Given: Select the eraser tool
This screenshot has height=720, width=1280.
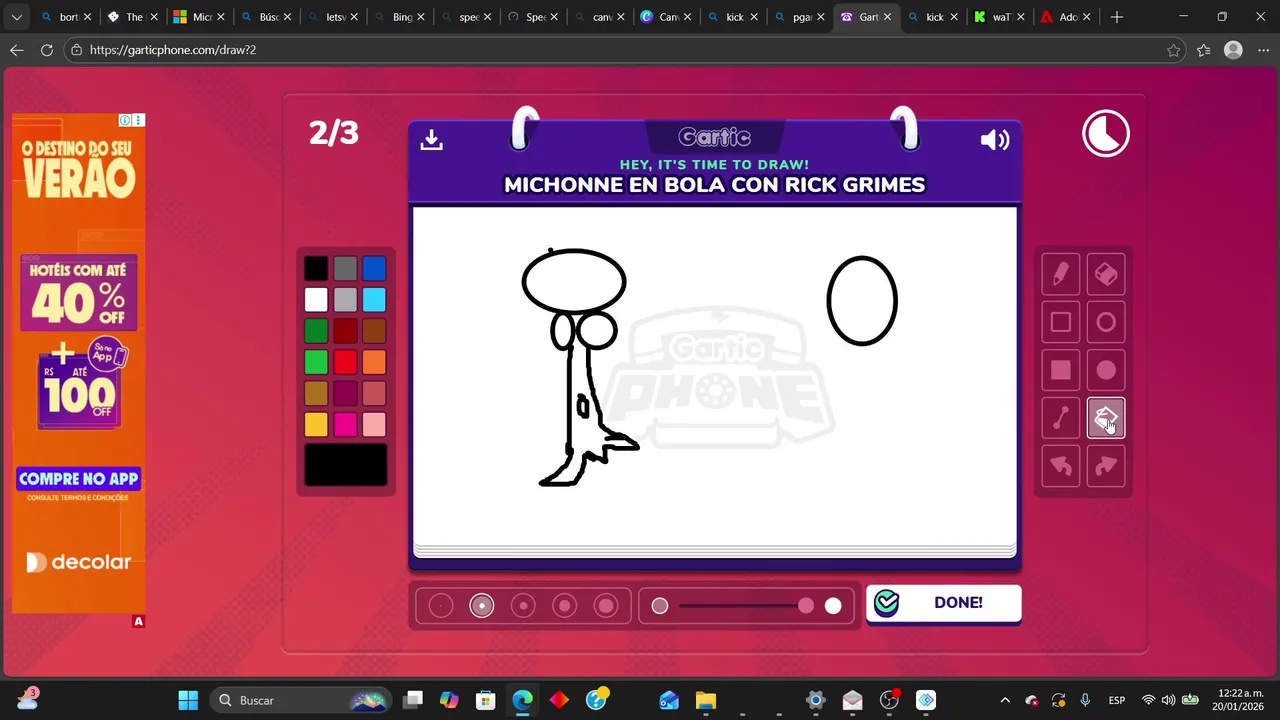Looking at the screenshot, I should coord(1106,274).
